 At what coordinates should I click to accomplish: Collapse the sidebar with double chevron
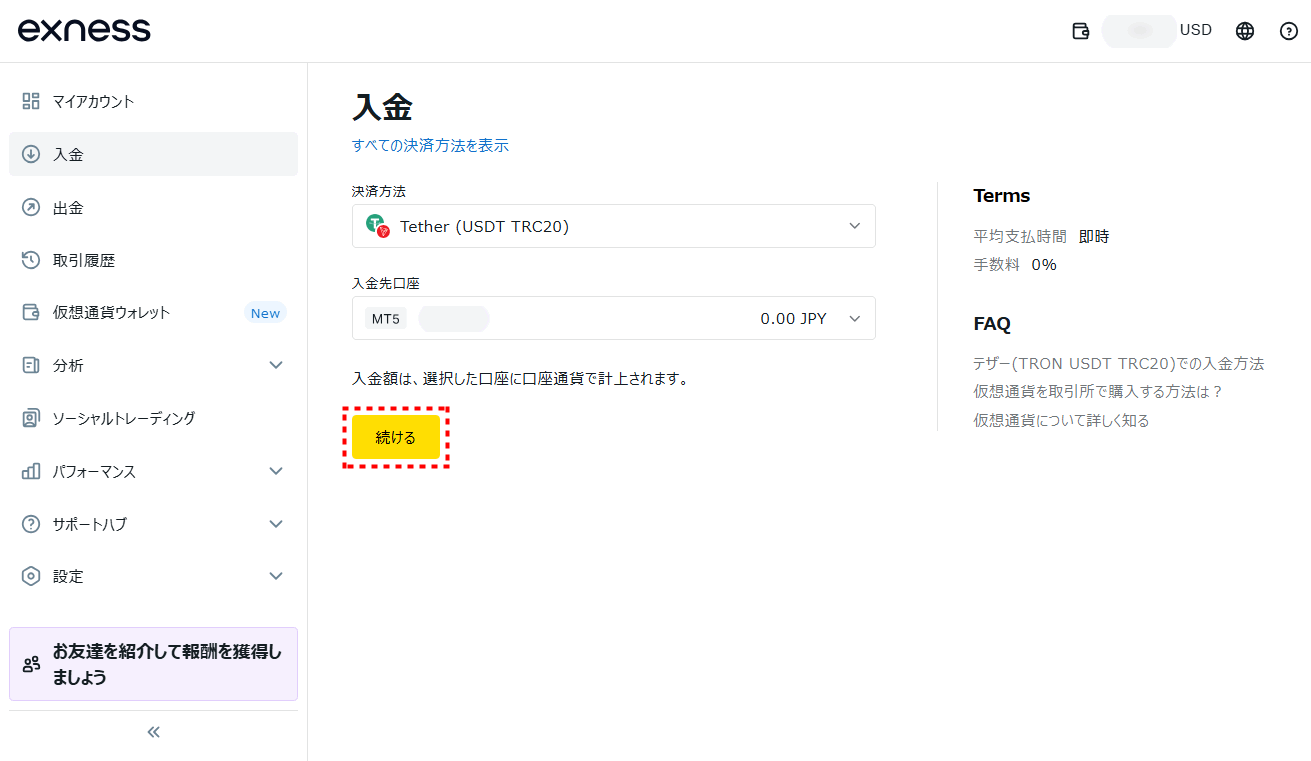coord(153,732)
